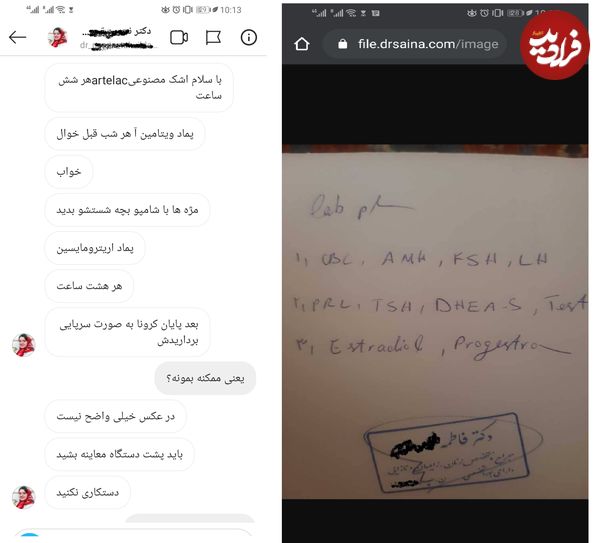Tap the doctor's stamp on the prescription
The height and width of the screenshot is (543, 600).
pyautogui.click(x=448, y=452)
